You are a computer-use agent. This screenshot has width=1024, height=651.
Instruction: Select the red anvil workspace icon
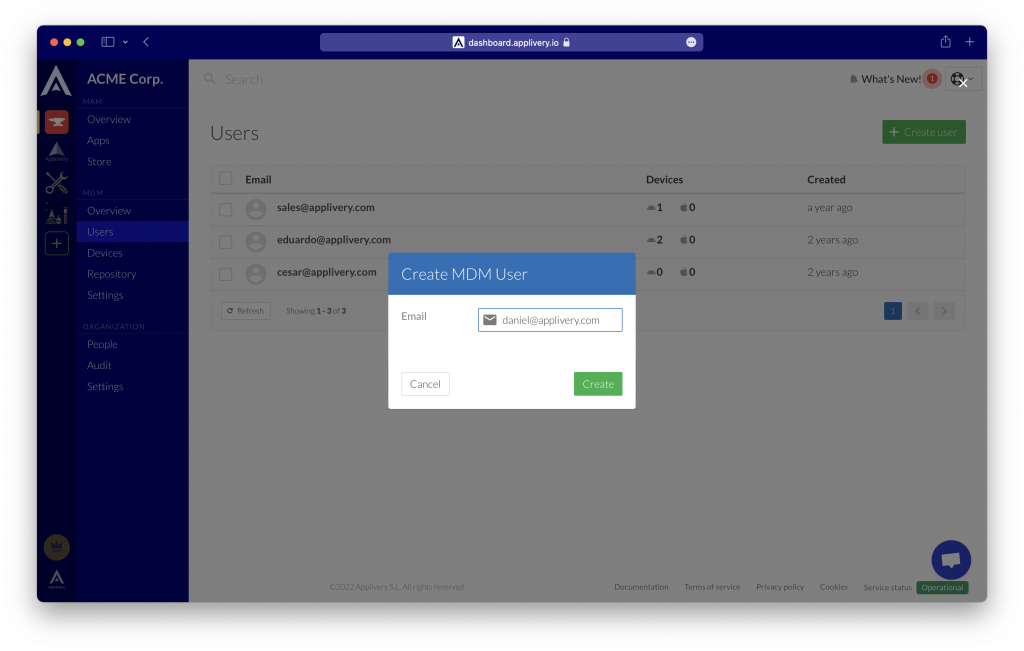[x=57, y=122]
